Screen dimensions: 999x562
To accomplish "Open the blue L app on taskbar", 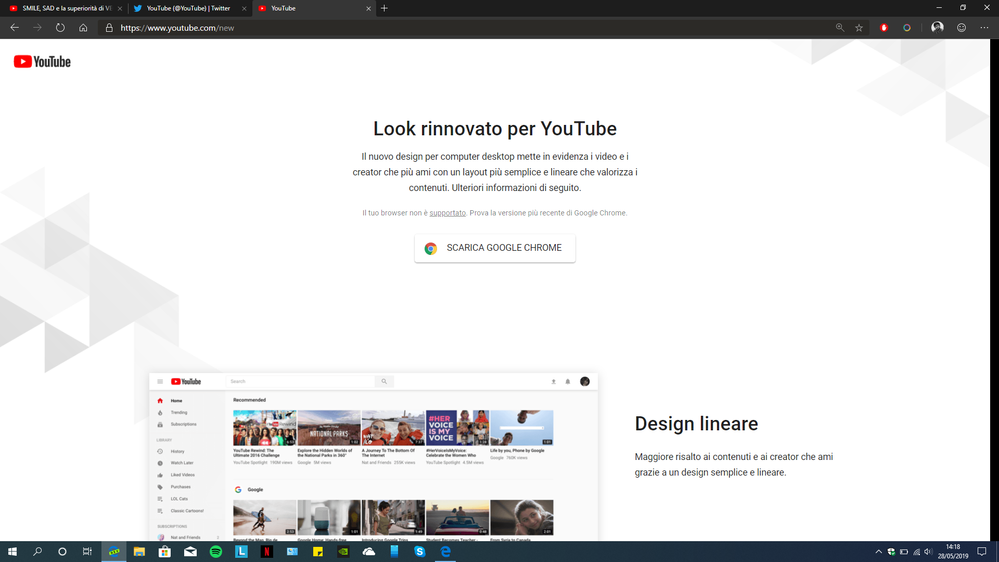I will (241, 551).
